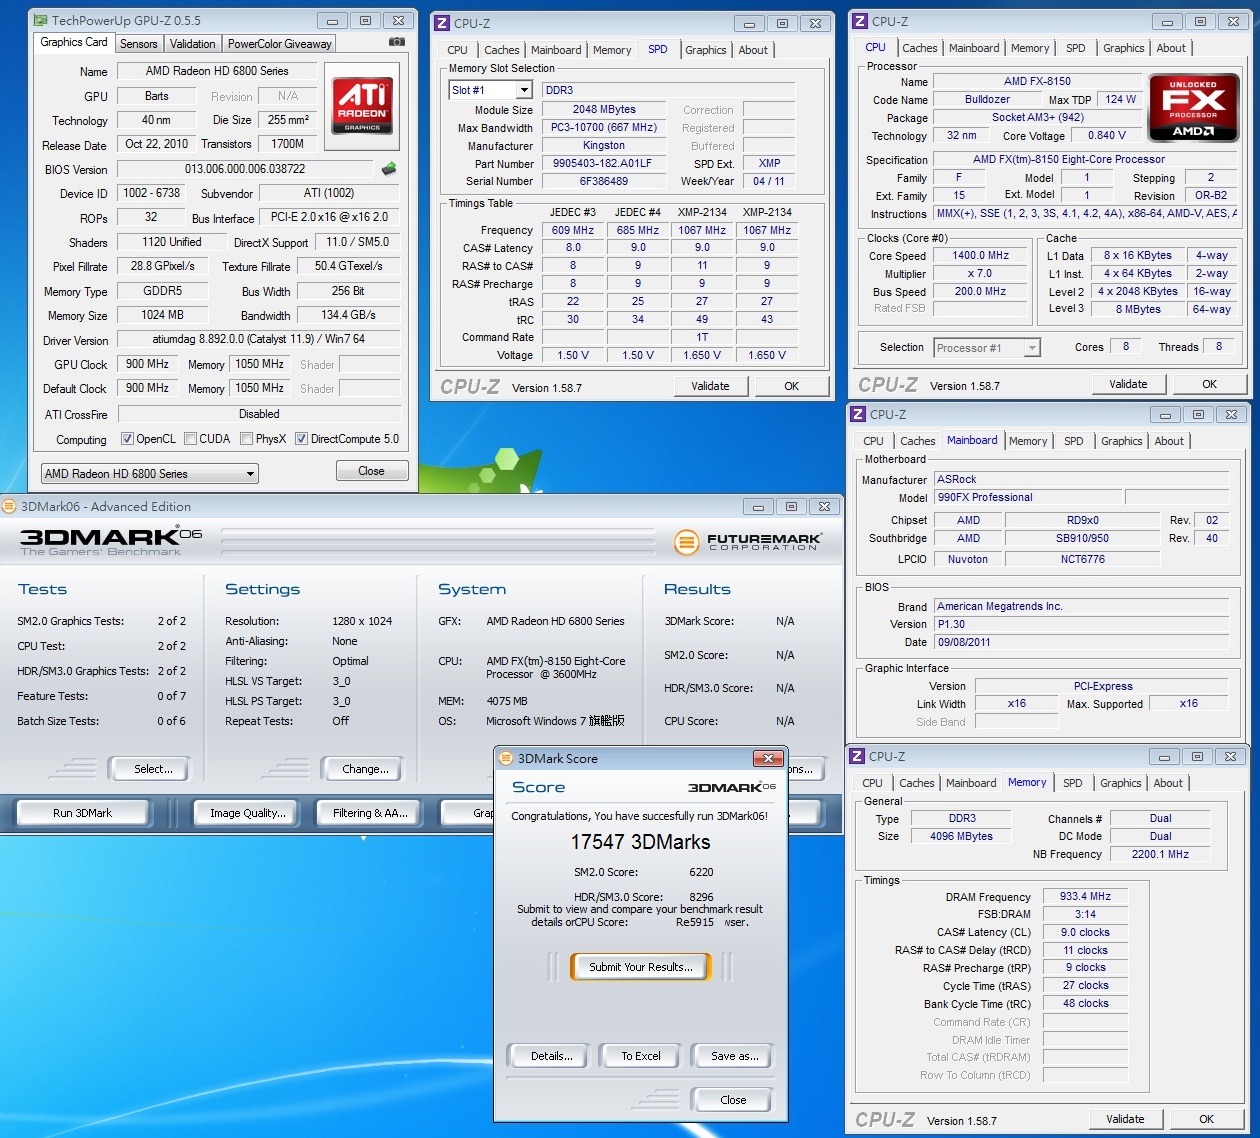Click Validate in CPU-Z Memory window
Viewport: 1260px width, 1138px height.
click(x=1125, y=1119)
